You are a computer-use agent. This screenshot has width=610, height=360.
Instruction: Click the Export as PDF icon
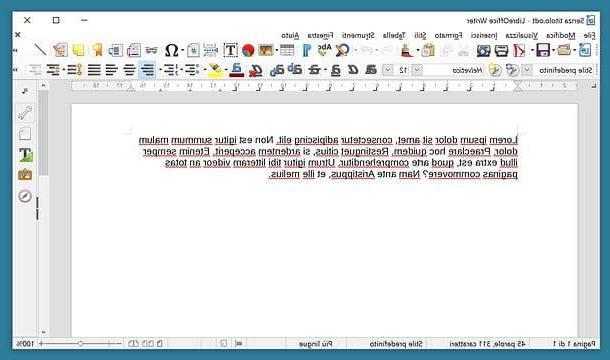point(519,50)
